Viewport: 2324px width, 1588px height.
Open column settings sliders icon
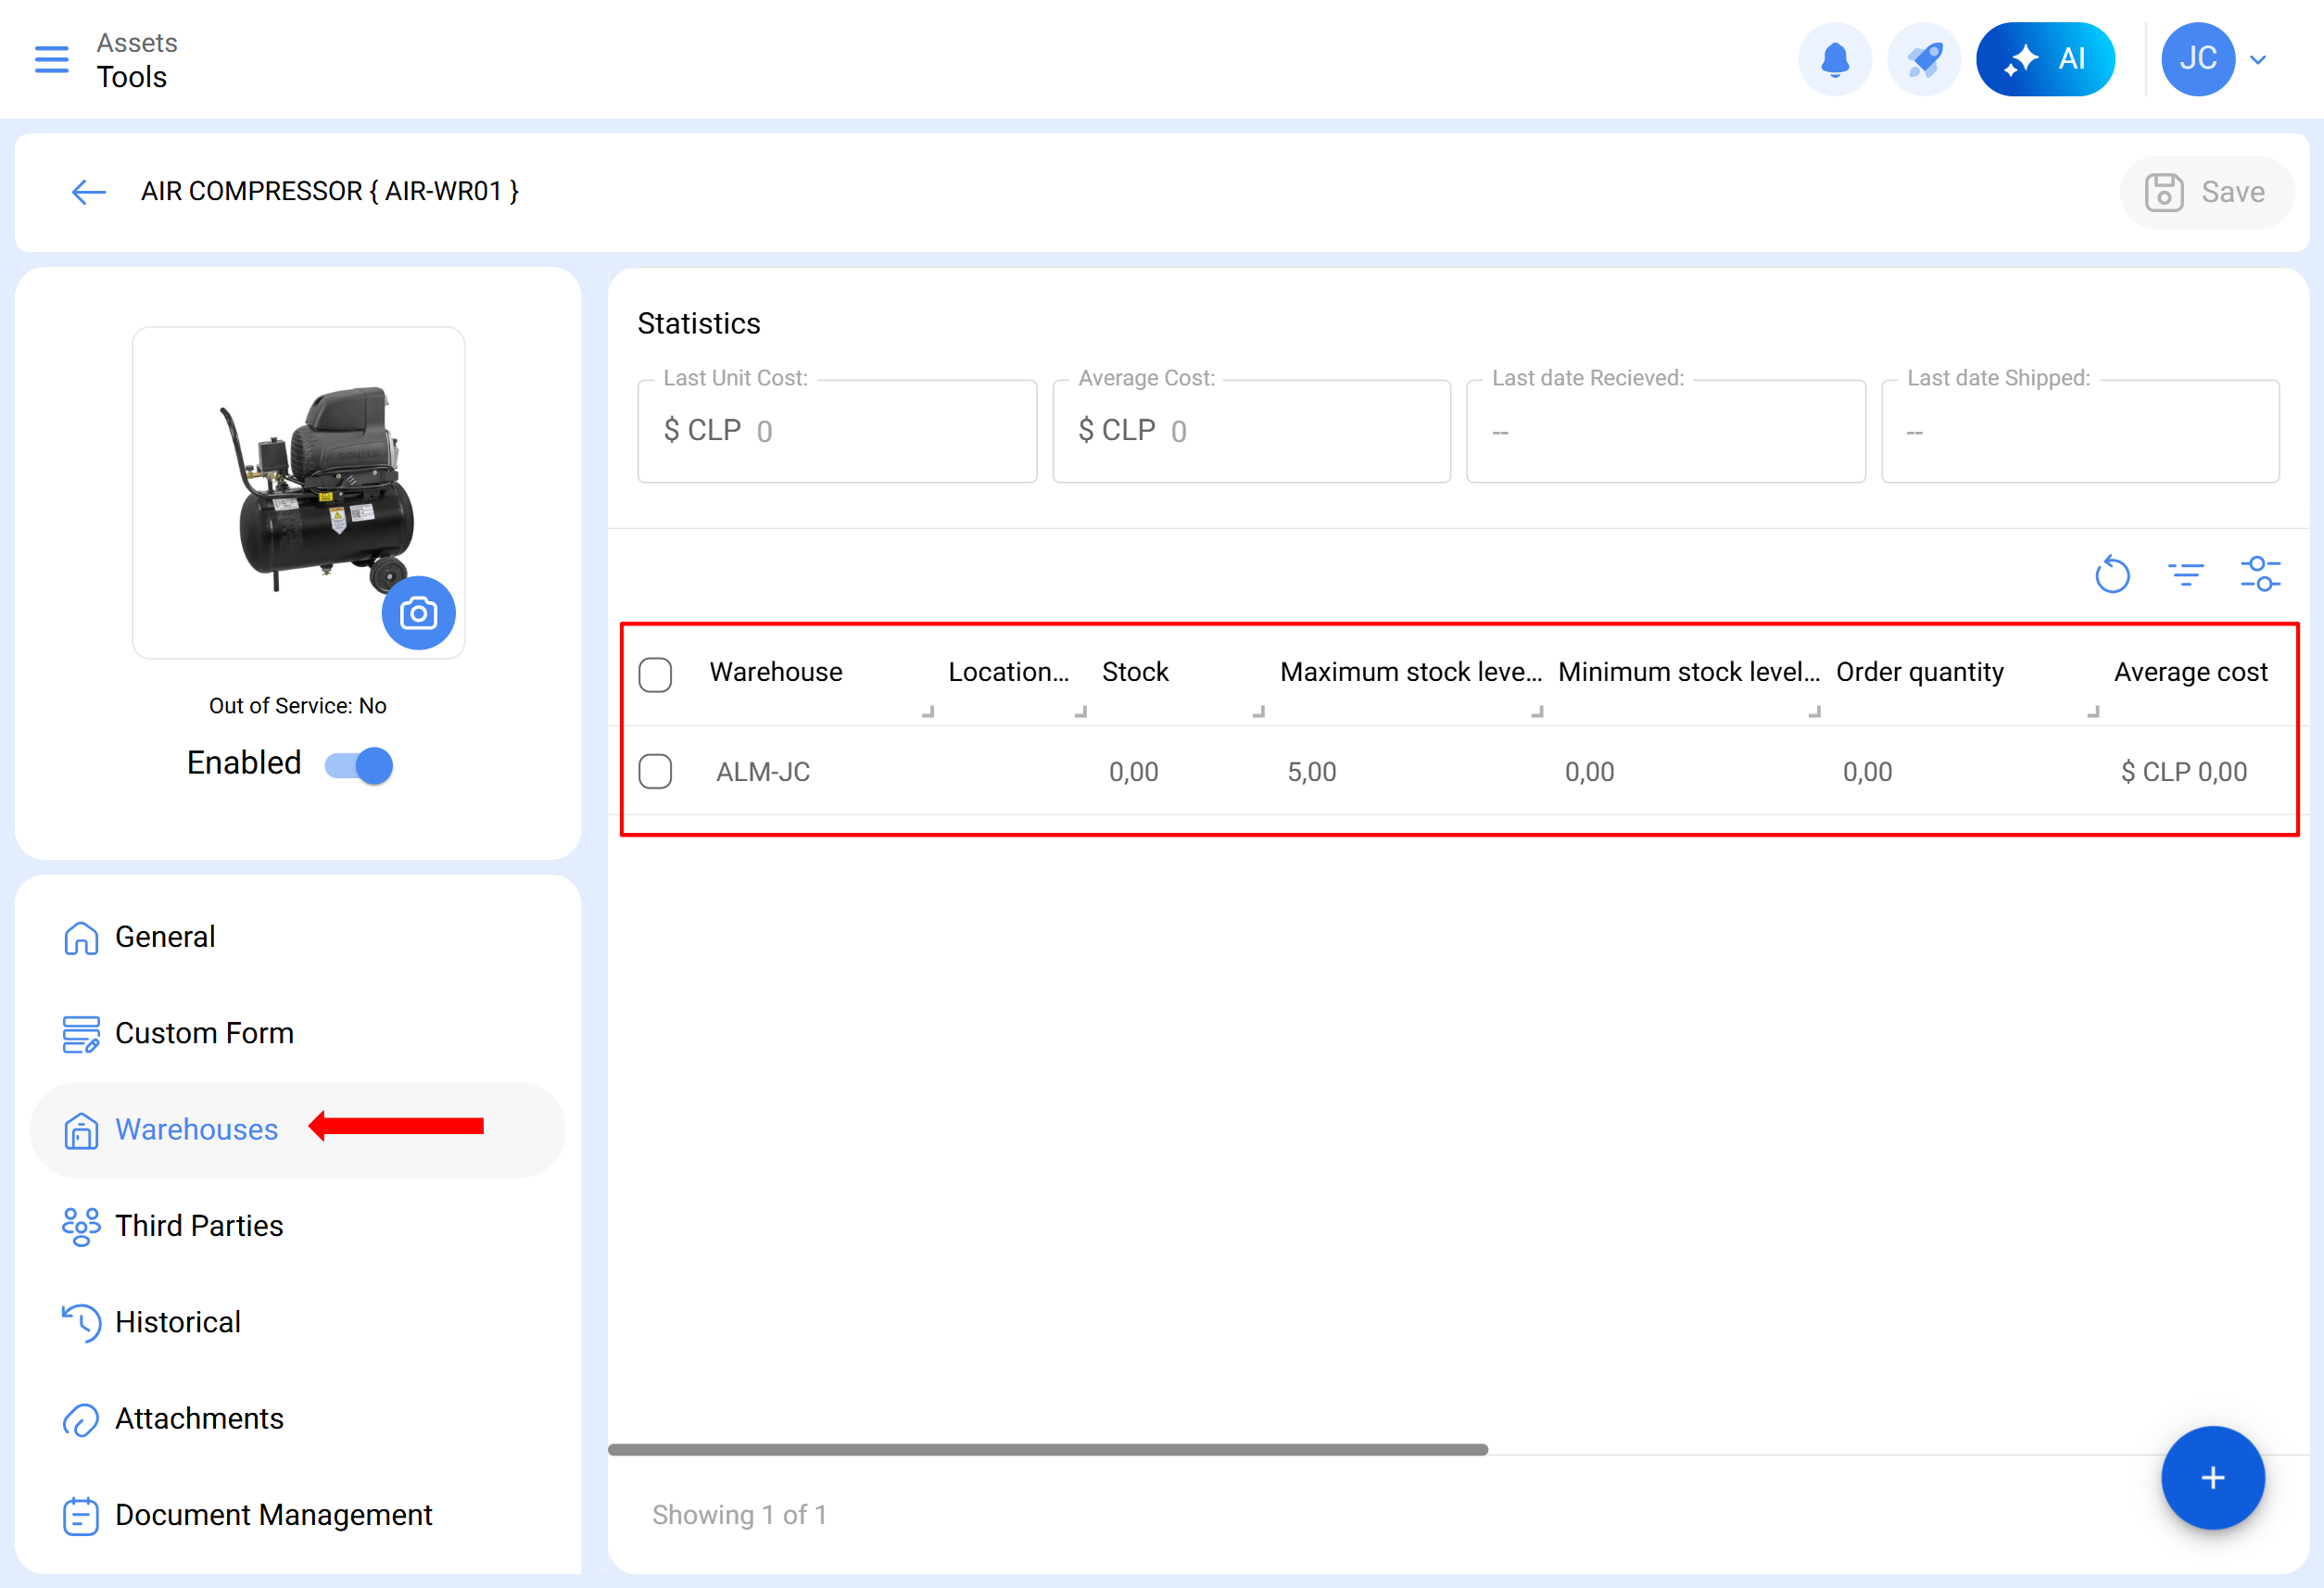coord(2260,574)
